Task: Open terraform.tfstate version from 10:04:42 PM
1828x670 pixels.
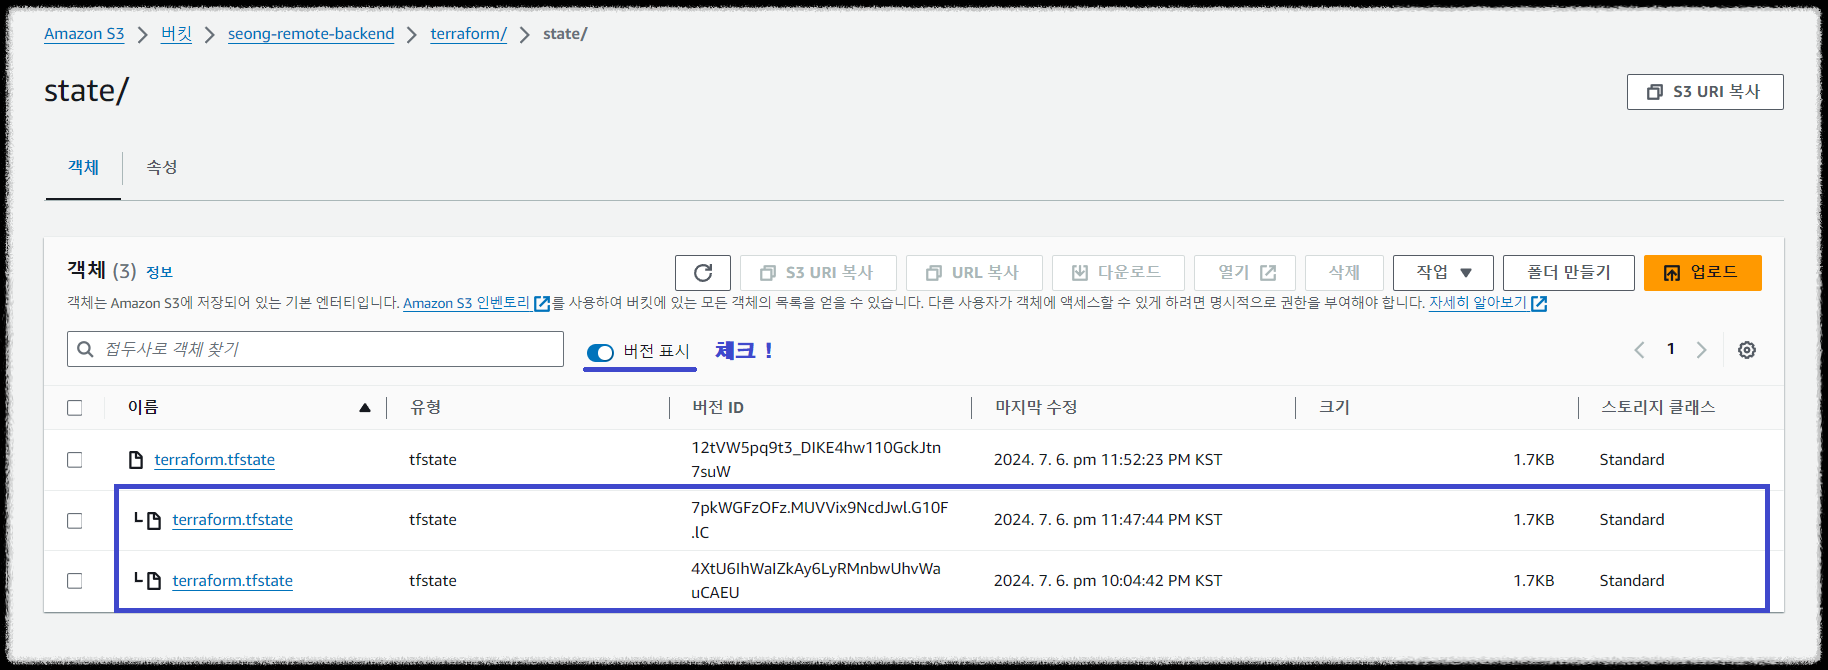Action: [x=233, y=581]
